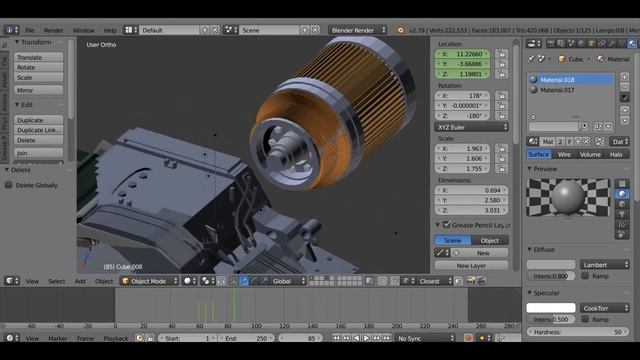
Task: Click the Duplicate button
Action: pyautogui.click(x=39, y=120)
